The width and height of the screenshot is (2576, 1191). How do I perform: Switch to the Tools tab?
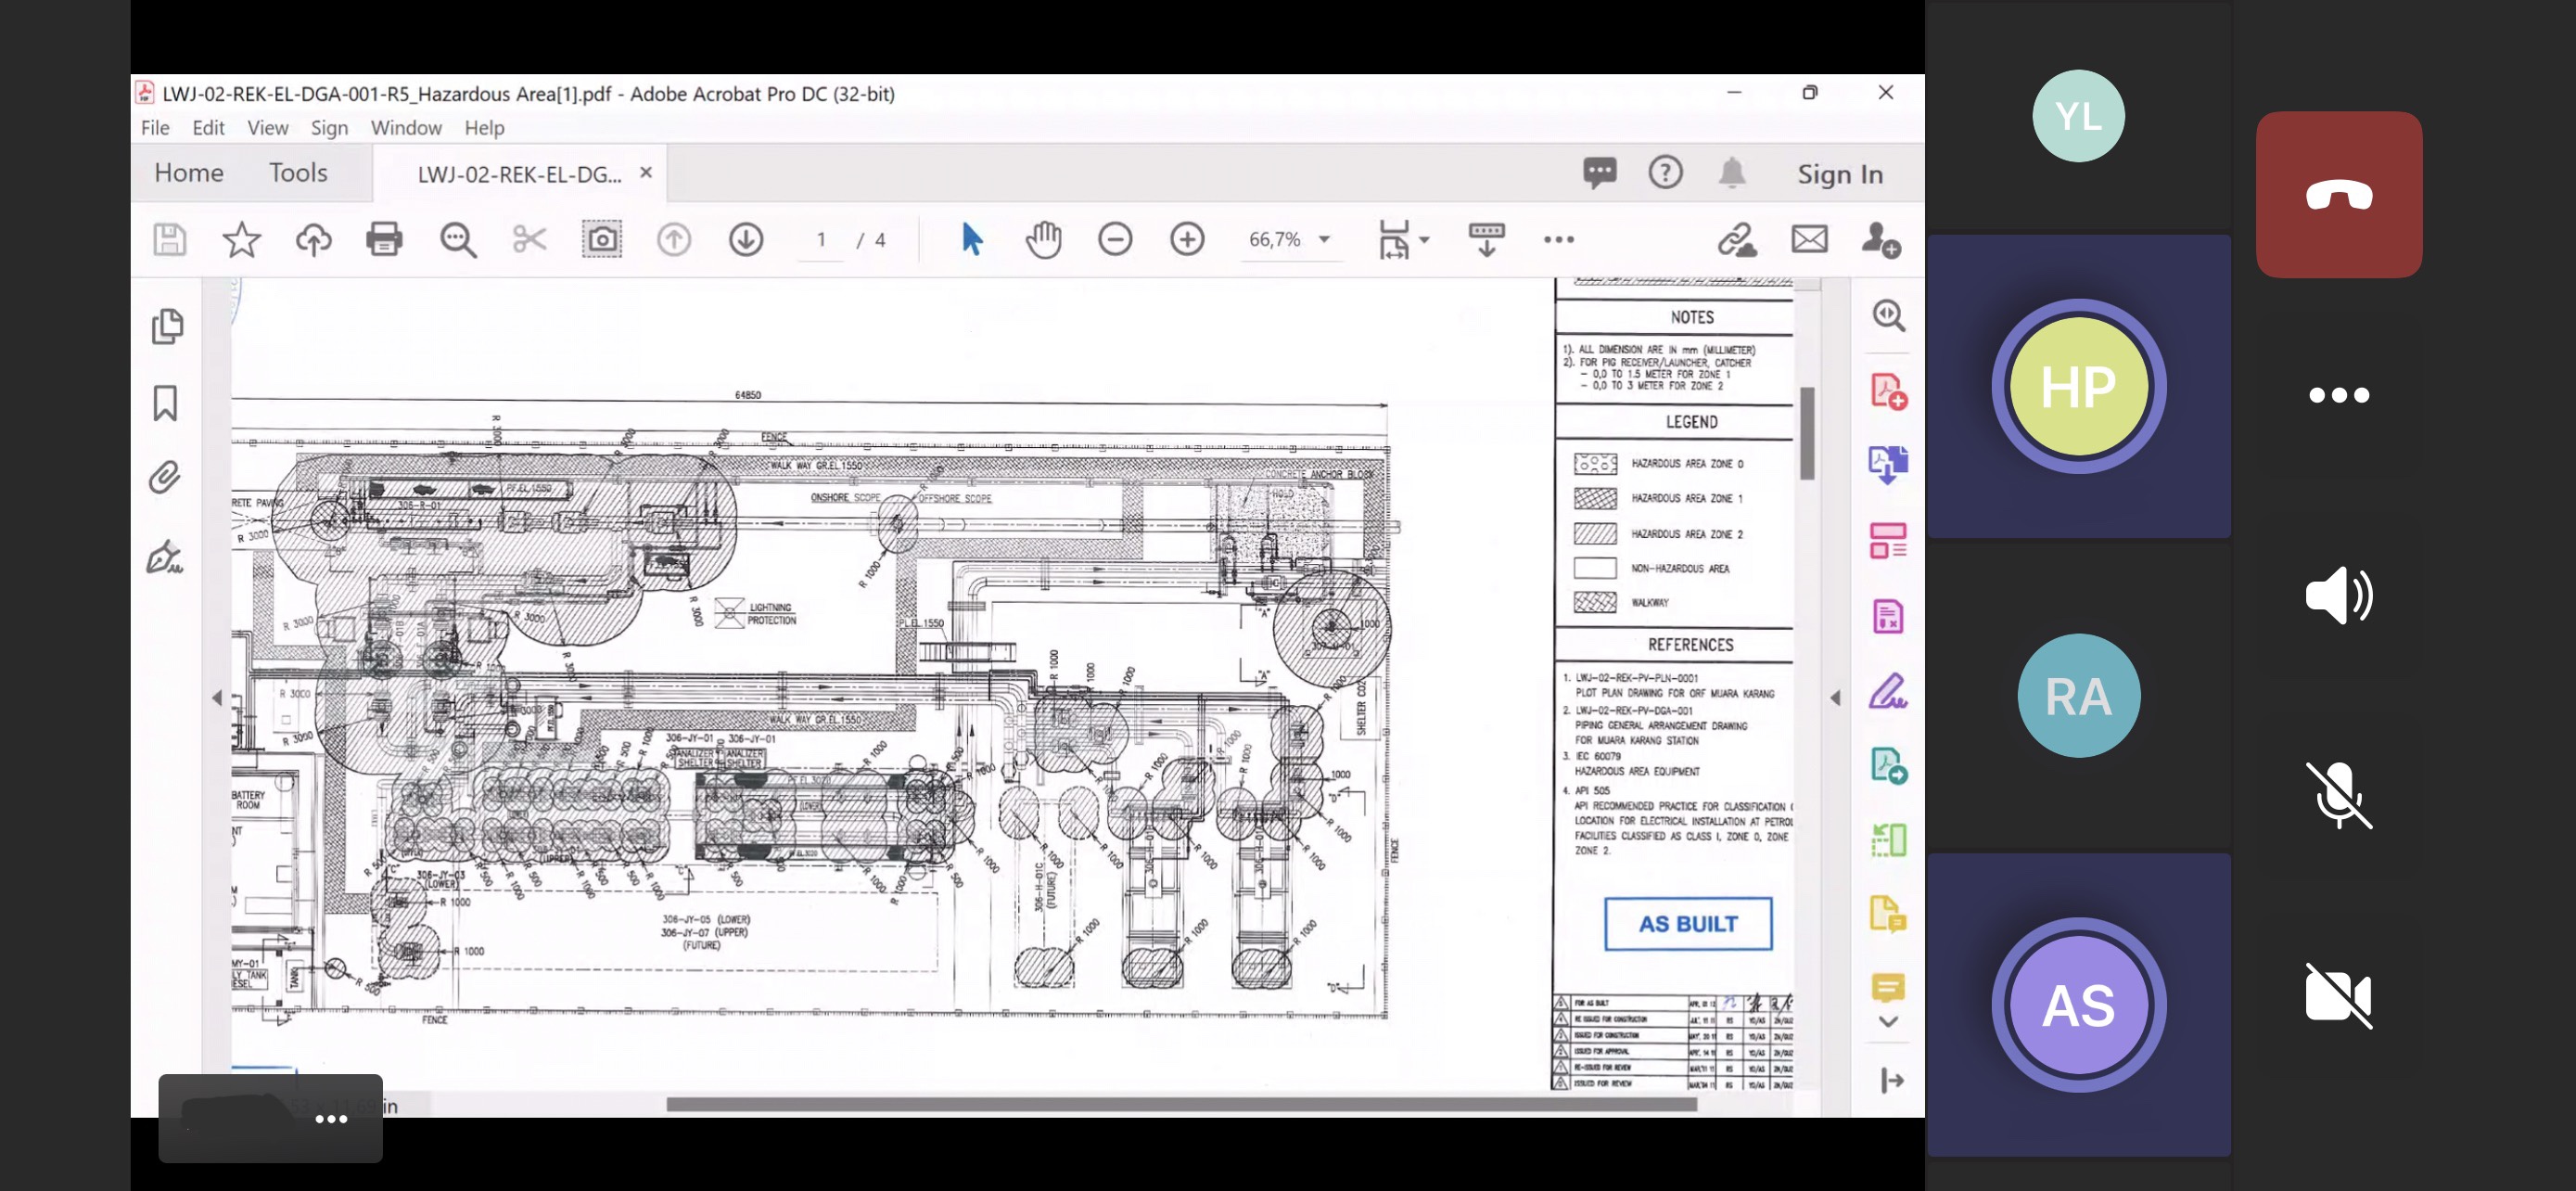tap(298, 173)
